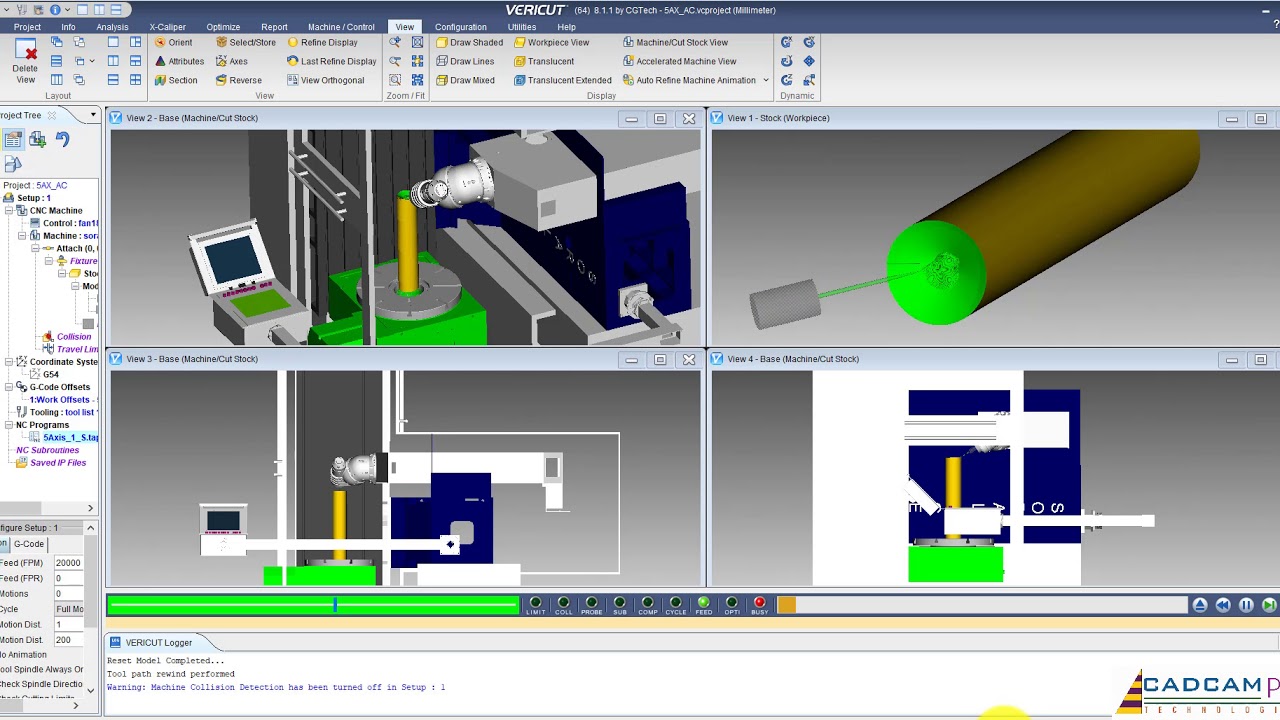Toggle the SUB status light
The height and width of the screenshot is (720, 1280).
619,605
